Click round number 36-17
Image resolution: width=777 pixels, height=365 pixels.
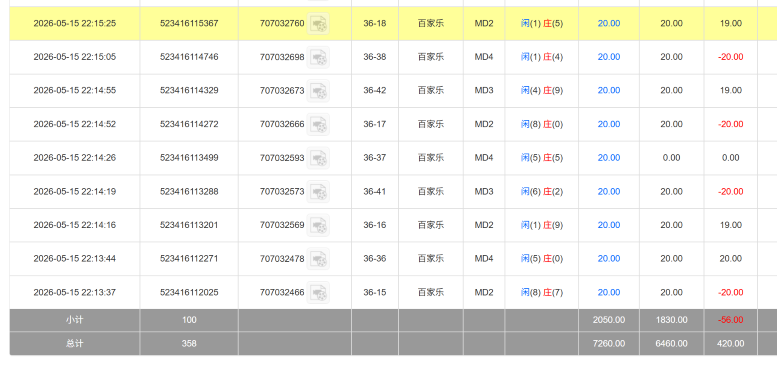click(x=375, y=124)
